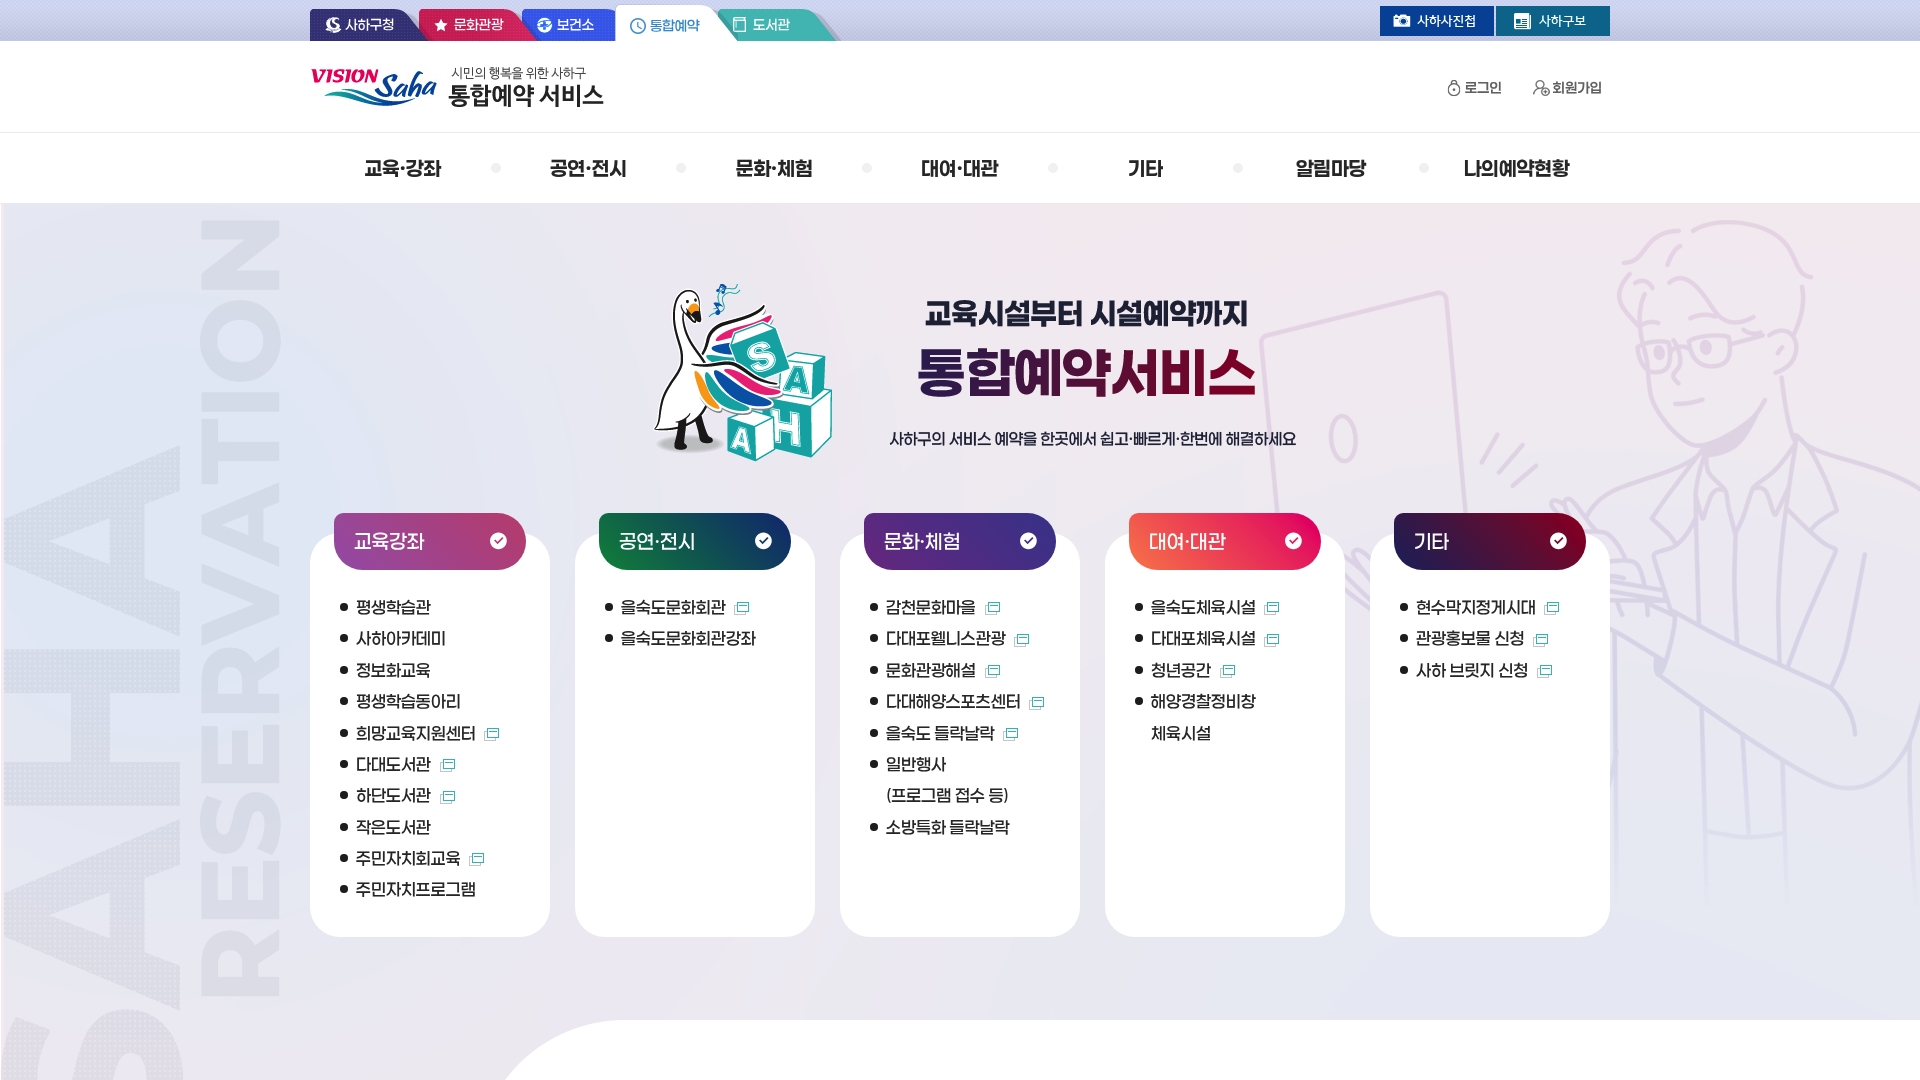Click new-window icon beside 현수막지정게시대
This screenshot has height=1080, width=1920.
click(x=1552, y=608)
